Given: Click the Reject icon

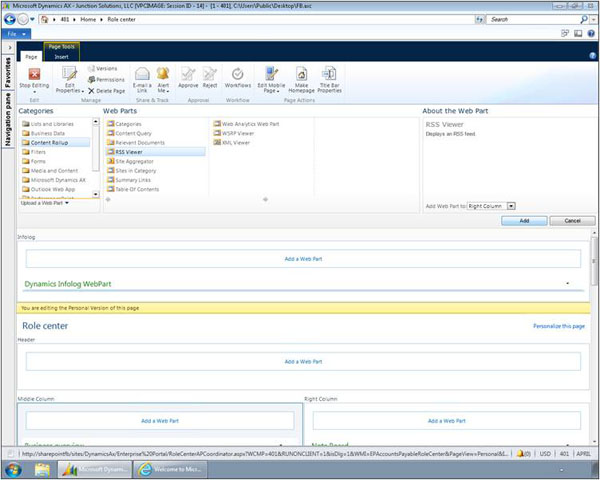Looking at the screenshot, I should pos(210,73).
